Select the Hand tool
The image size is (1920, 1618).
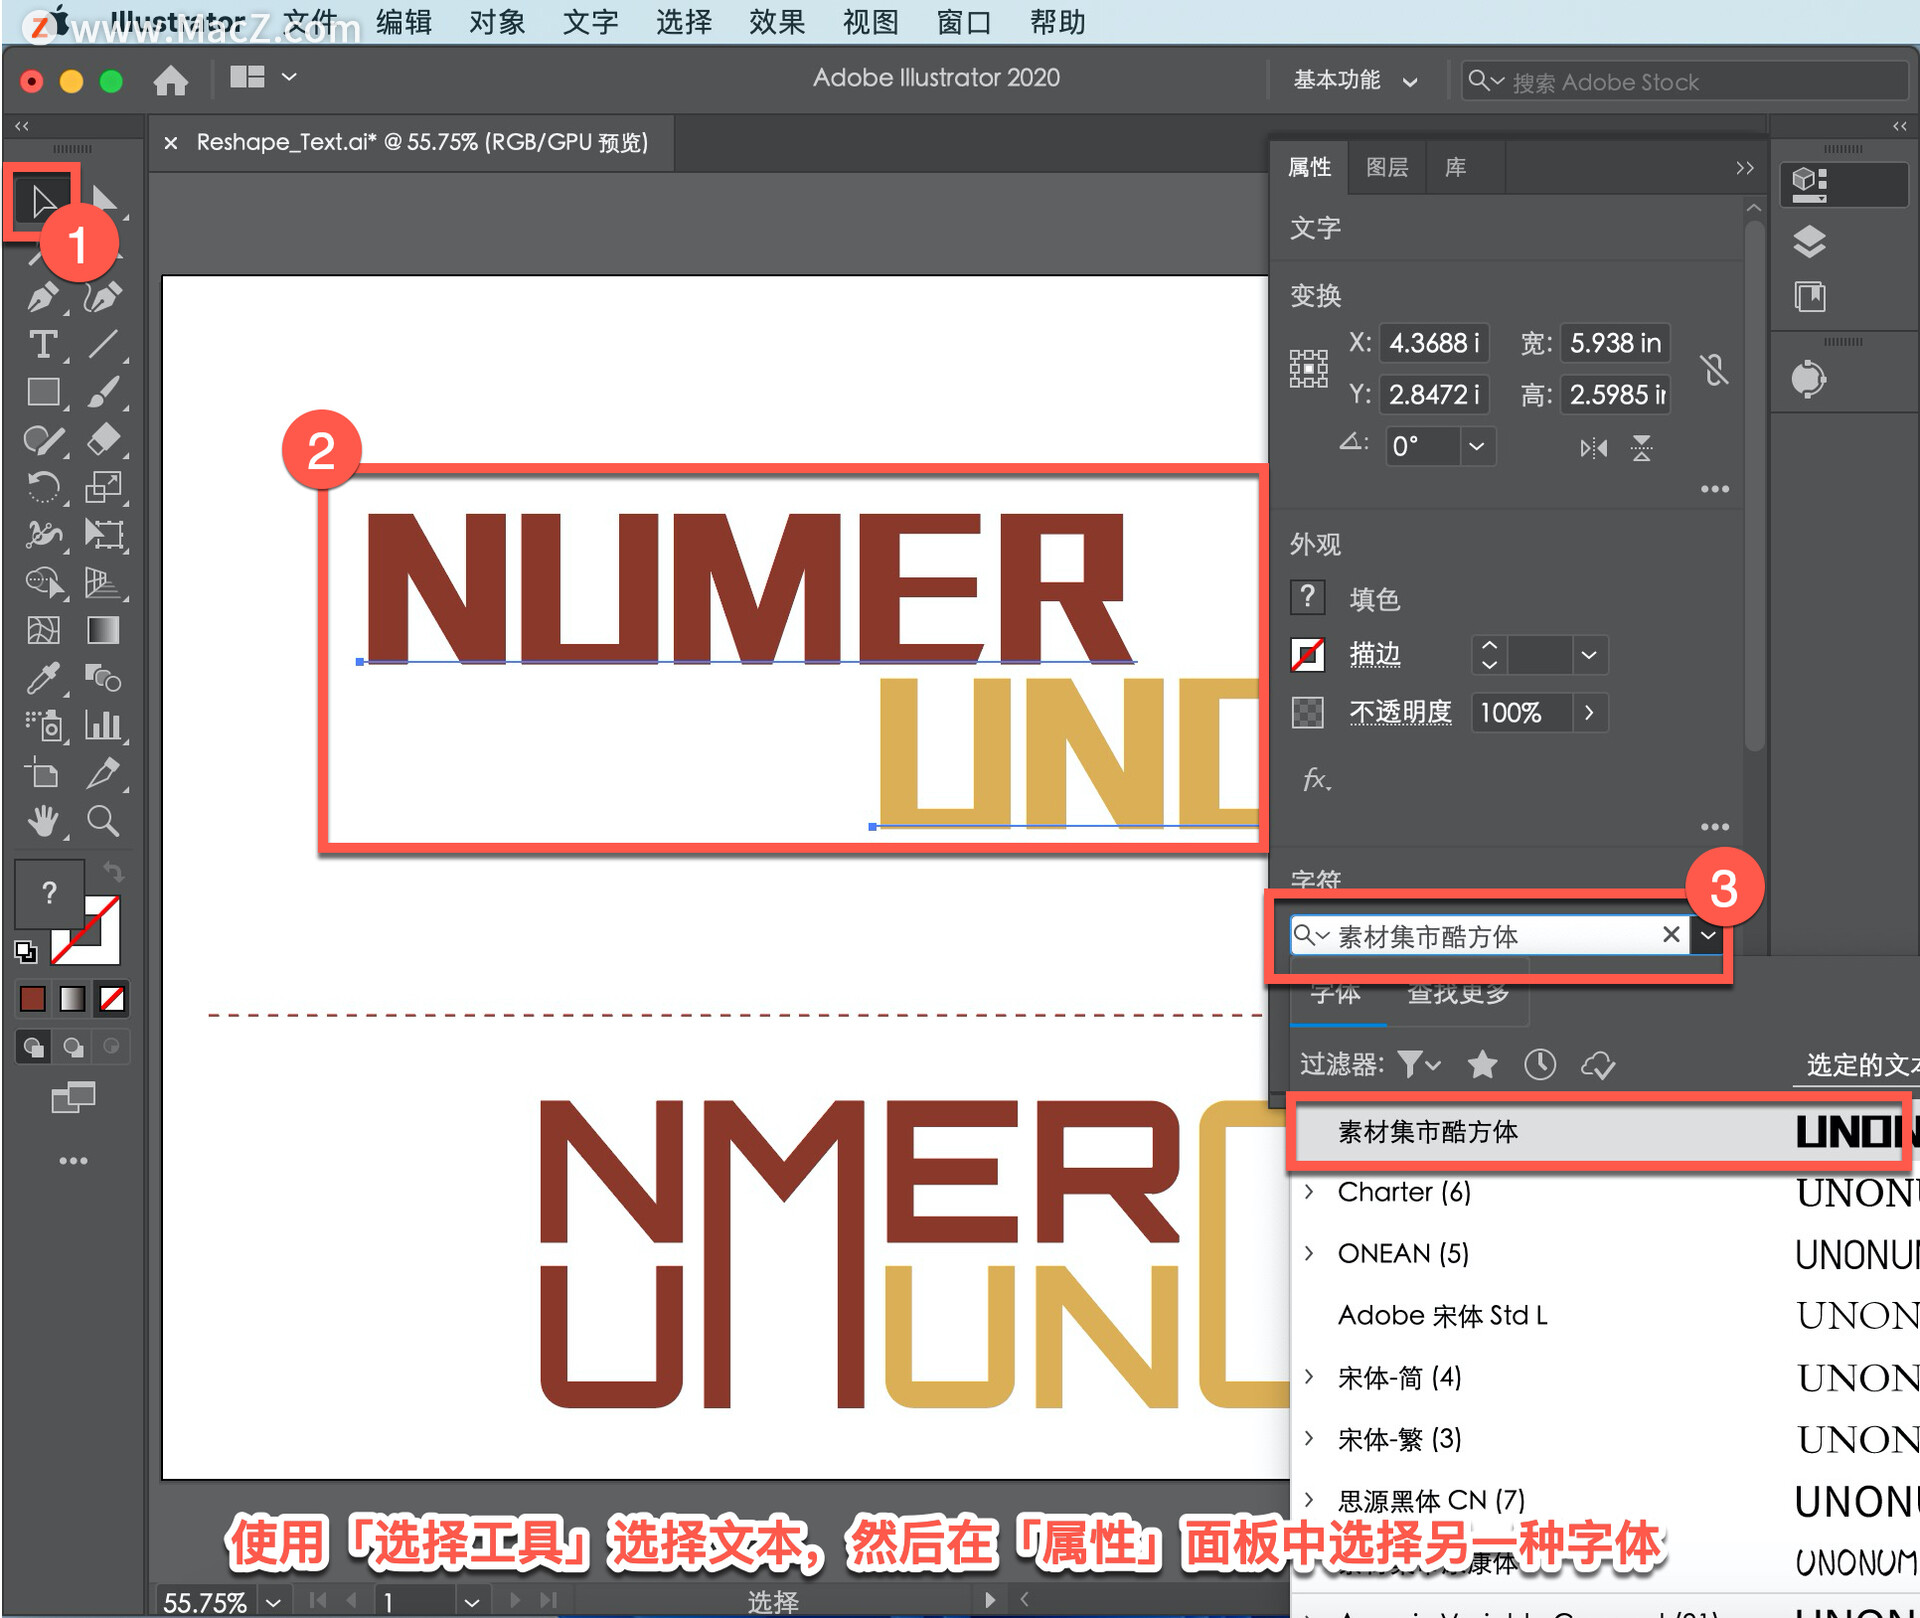(42, 821)
